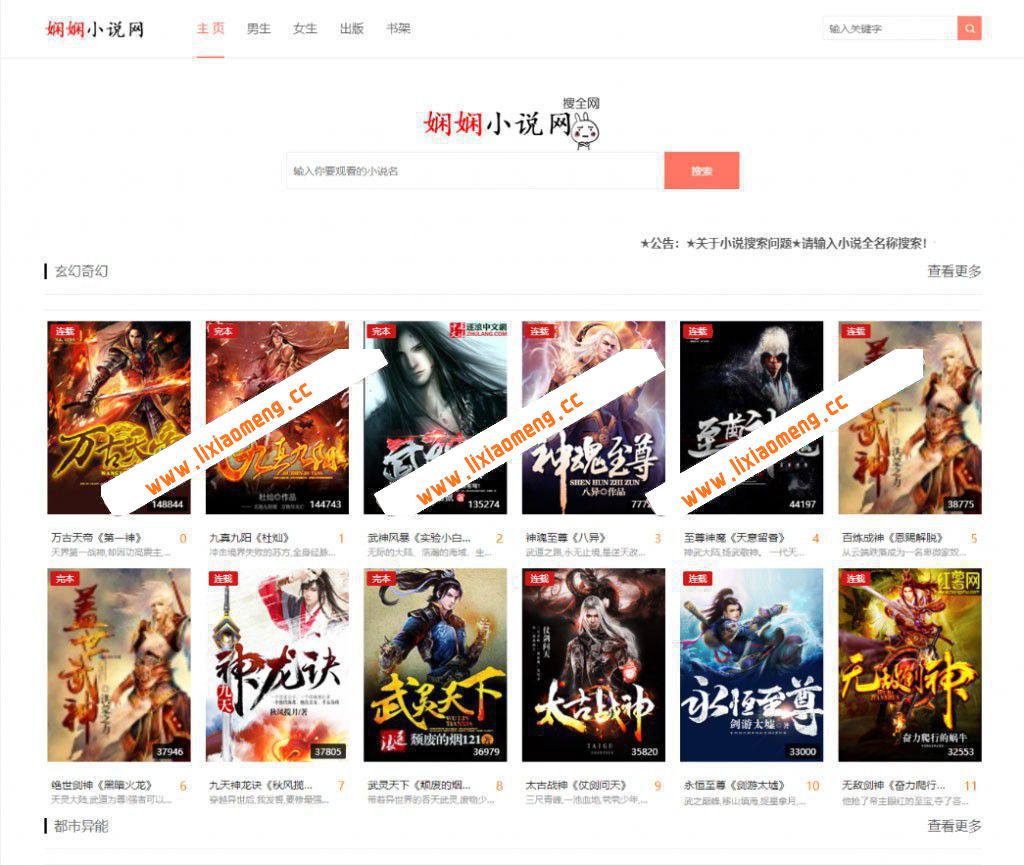Click title link 绝世剑神《黑暗火龙》
Image resolution: width=1024 pixels, height=865 pixels.
pos(101,785)
